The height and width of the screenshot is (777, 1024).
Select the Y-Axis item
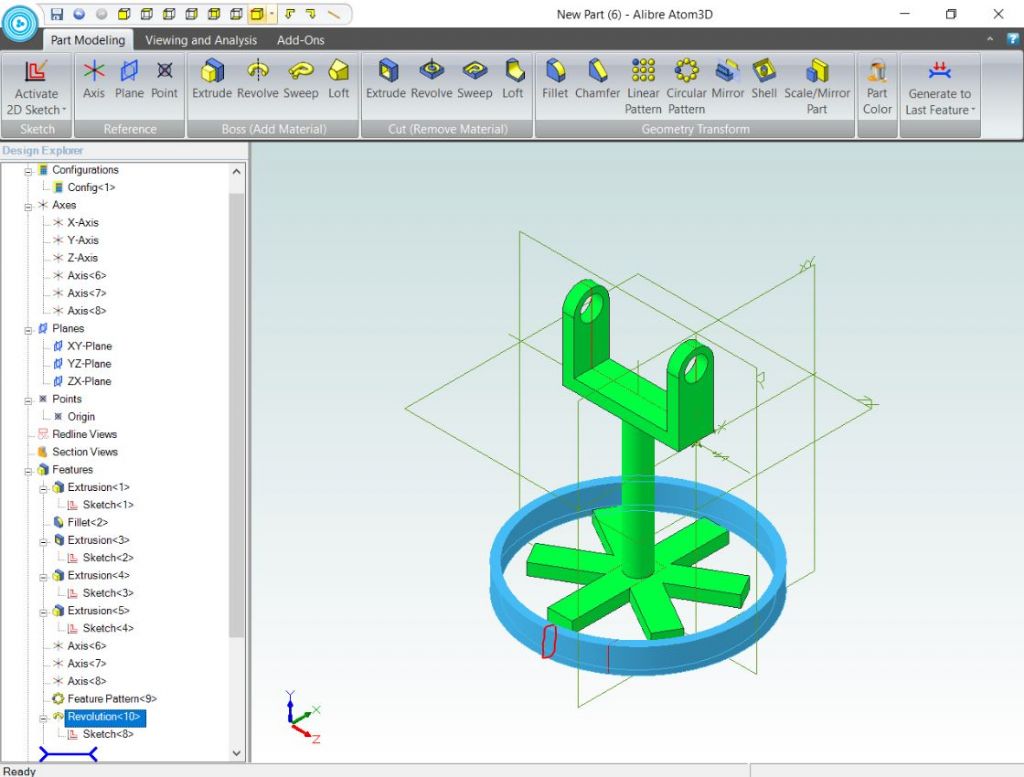click(82, 240)
